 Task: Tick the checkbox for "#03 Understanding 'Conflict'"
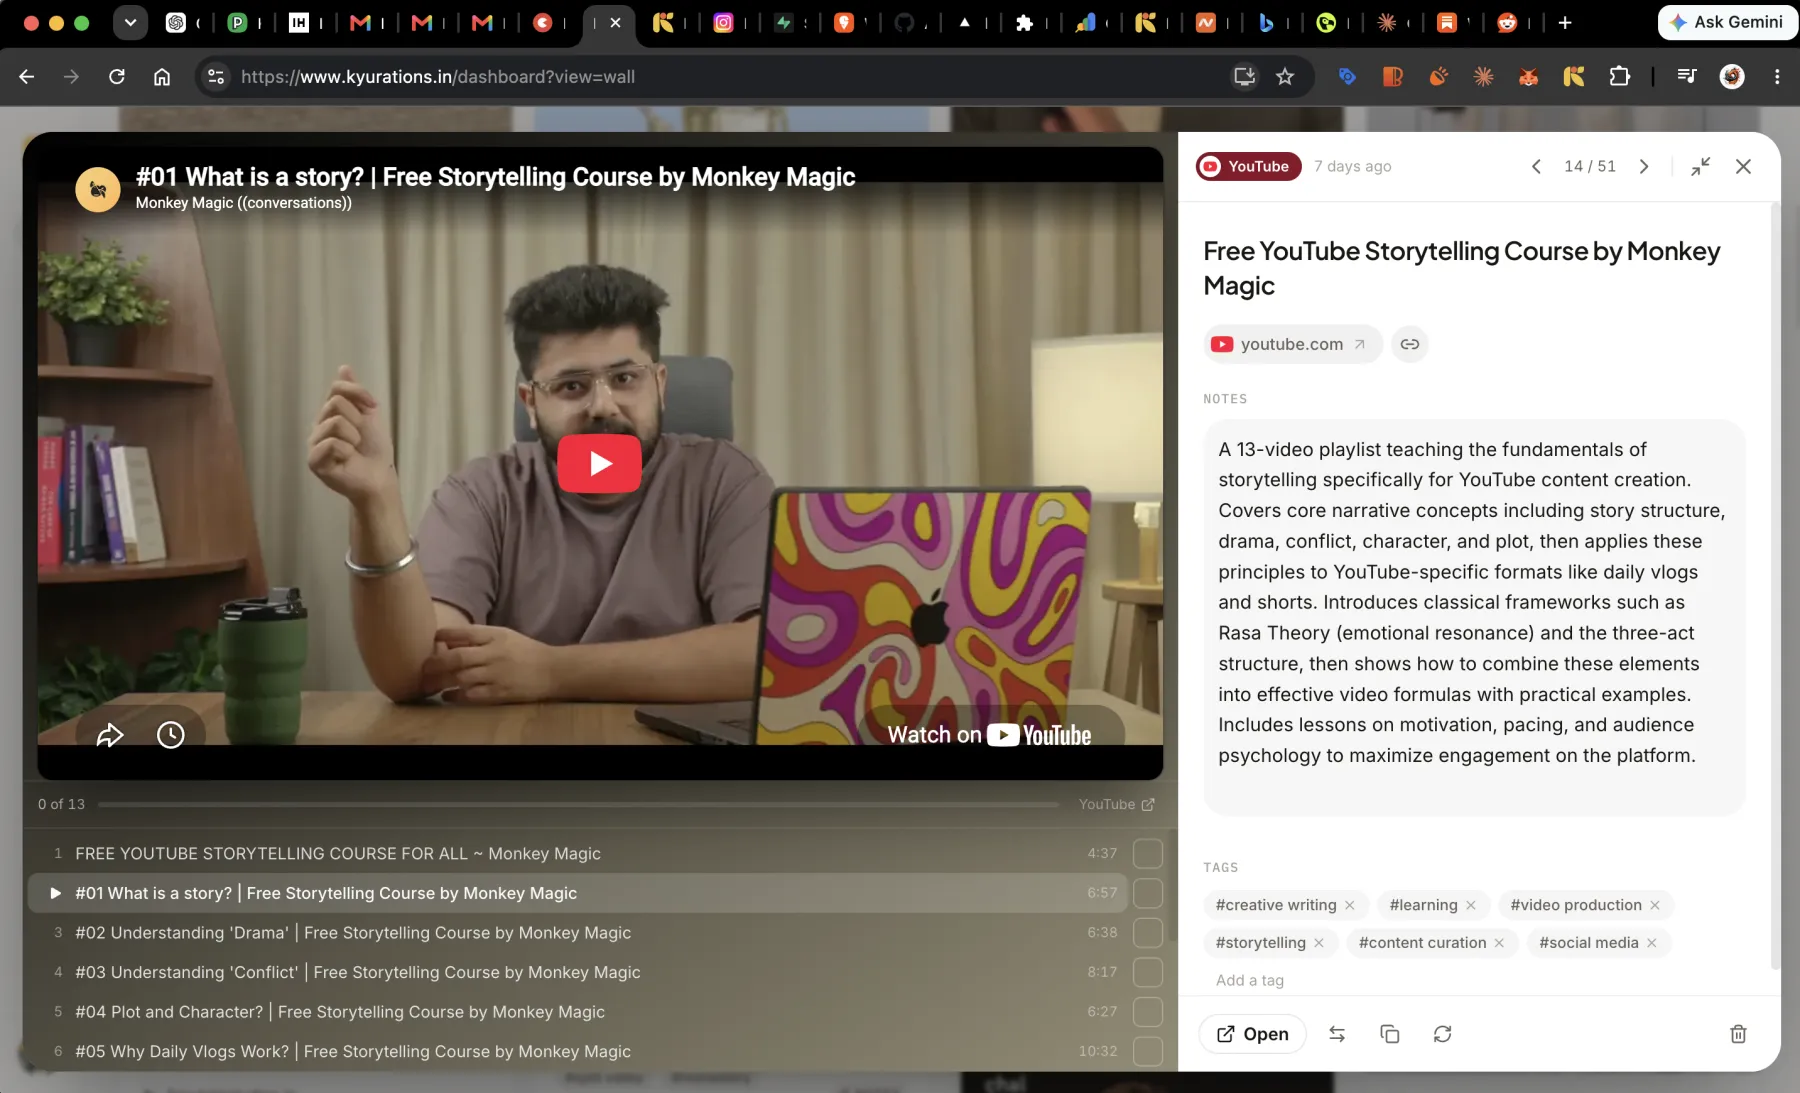coord(1147,972)
